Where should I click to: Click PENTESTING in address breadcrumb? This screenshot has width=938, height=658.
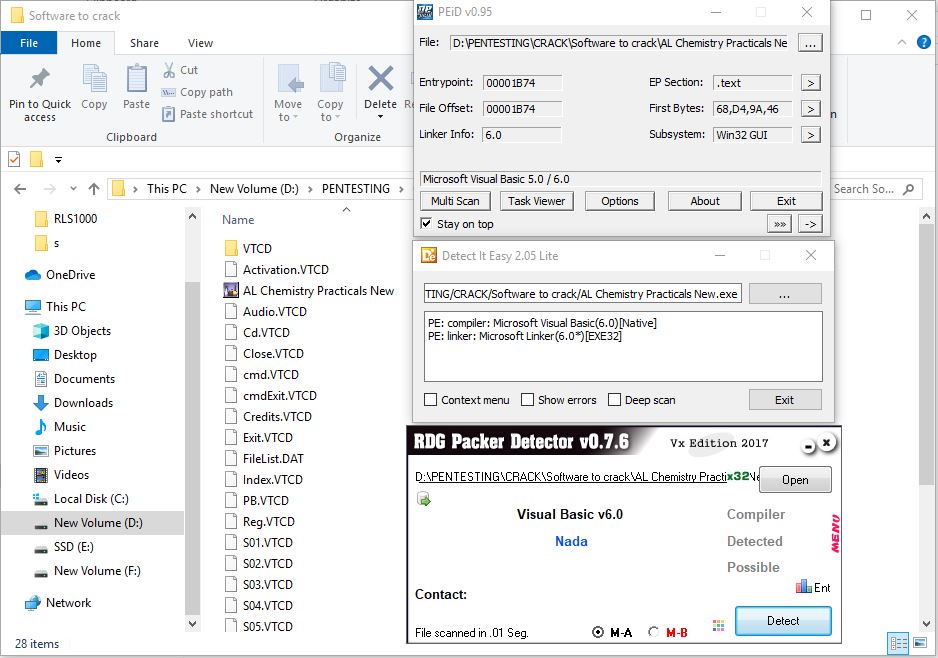click(x=355, y=189)
